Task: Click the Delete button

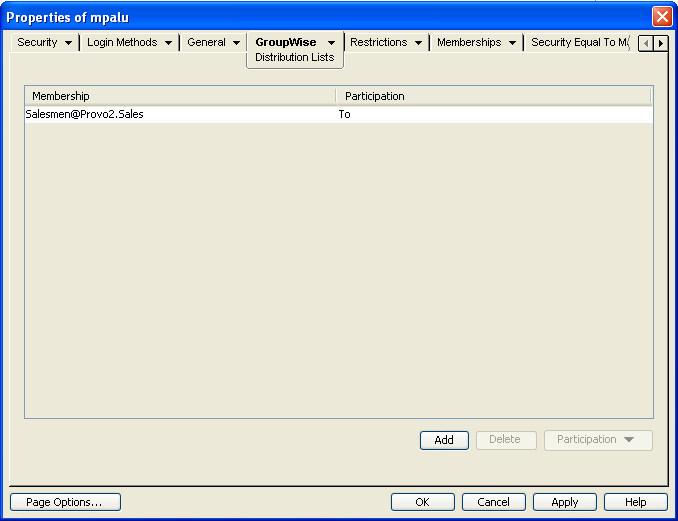Action: (x=506, y=440)
